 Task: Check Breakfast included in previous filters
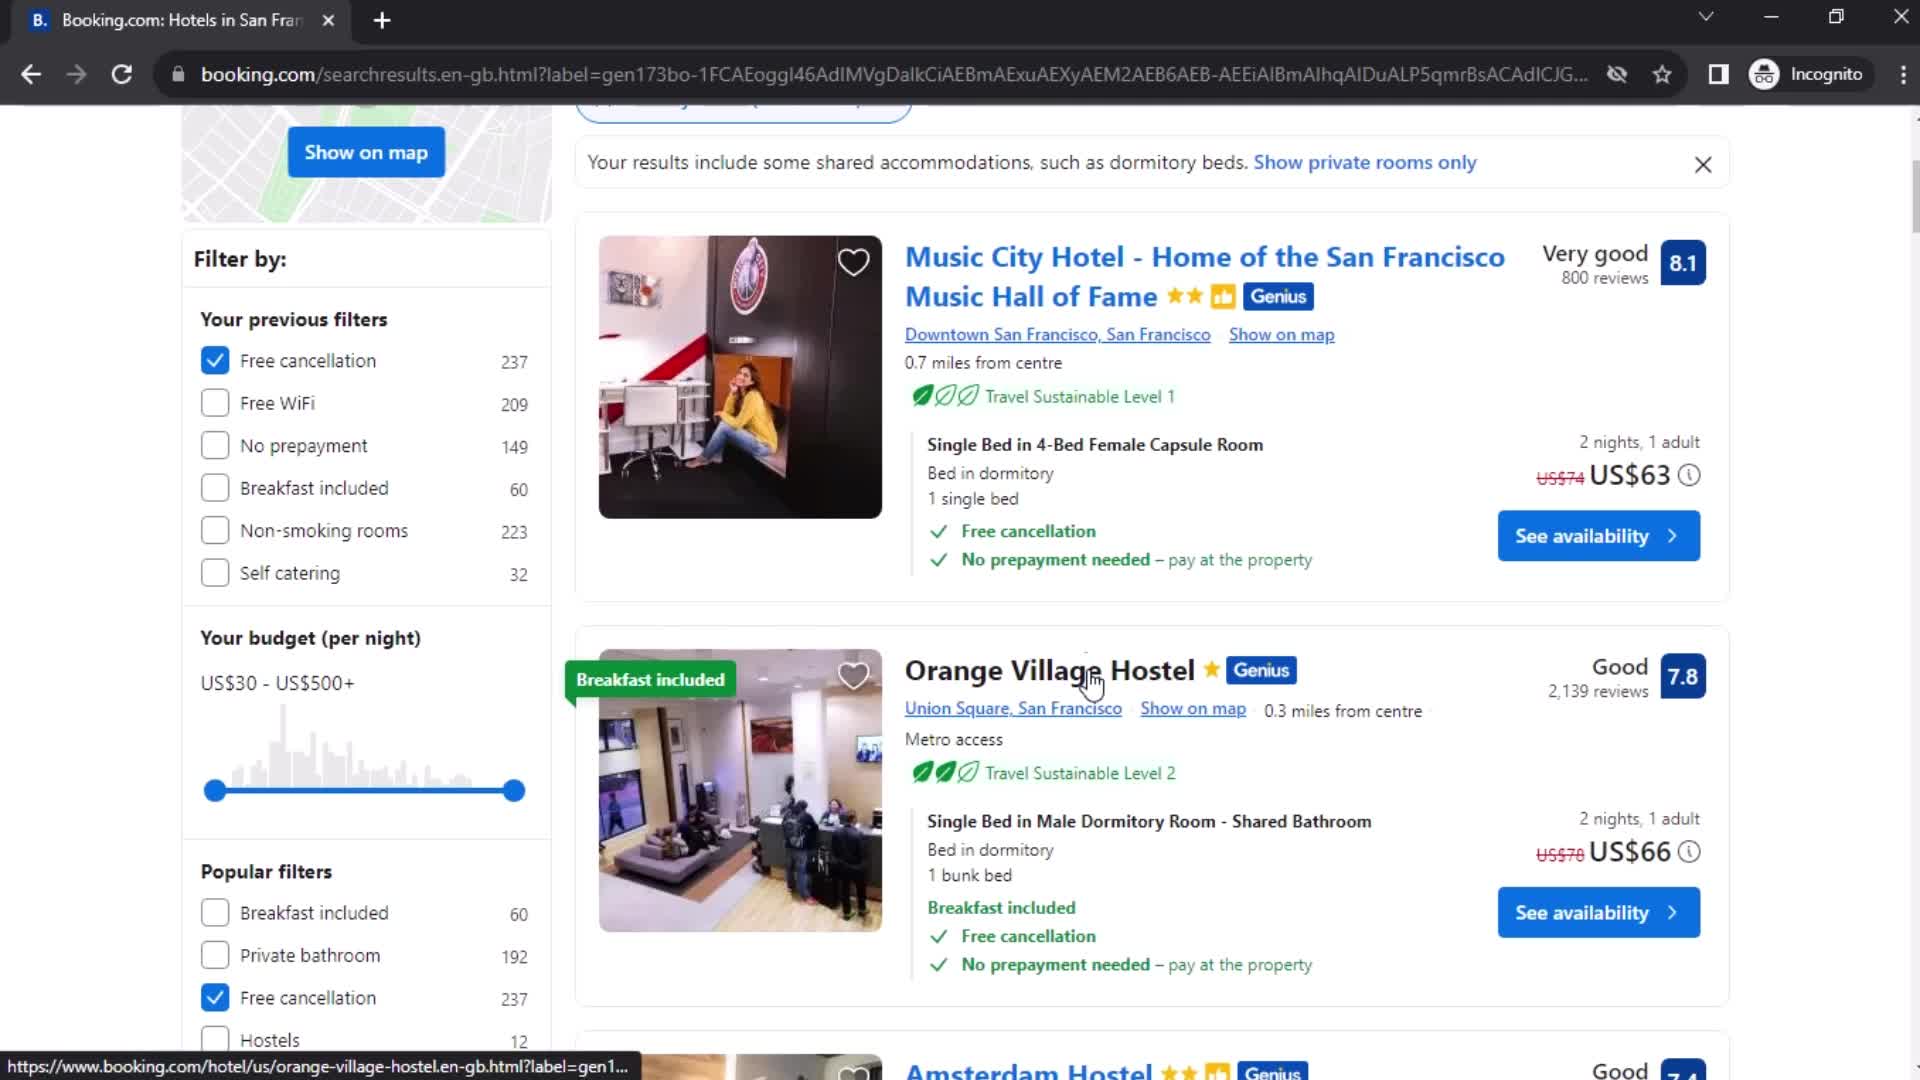pos(215,488)
